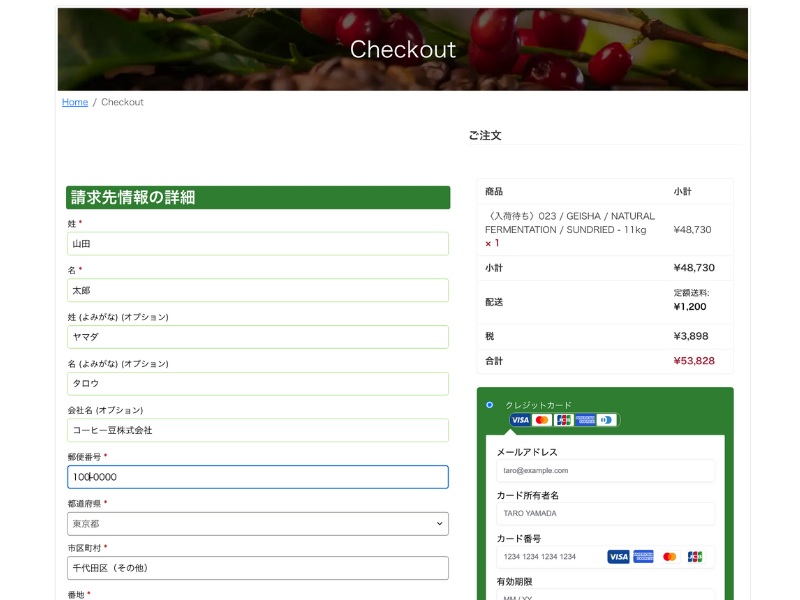The height and width of the screenshot is (600, 800).
Task: Click the Mastercard icon inside the カード番号 field
Action: coord(669,556)
